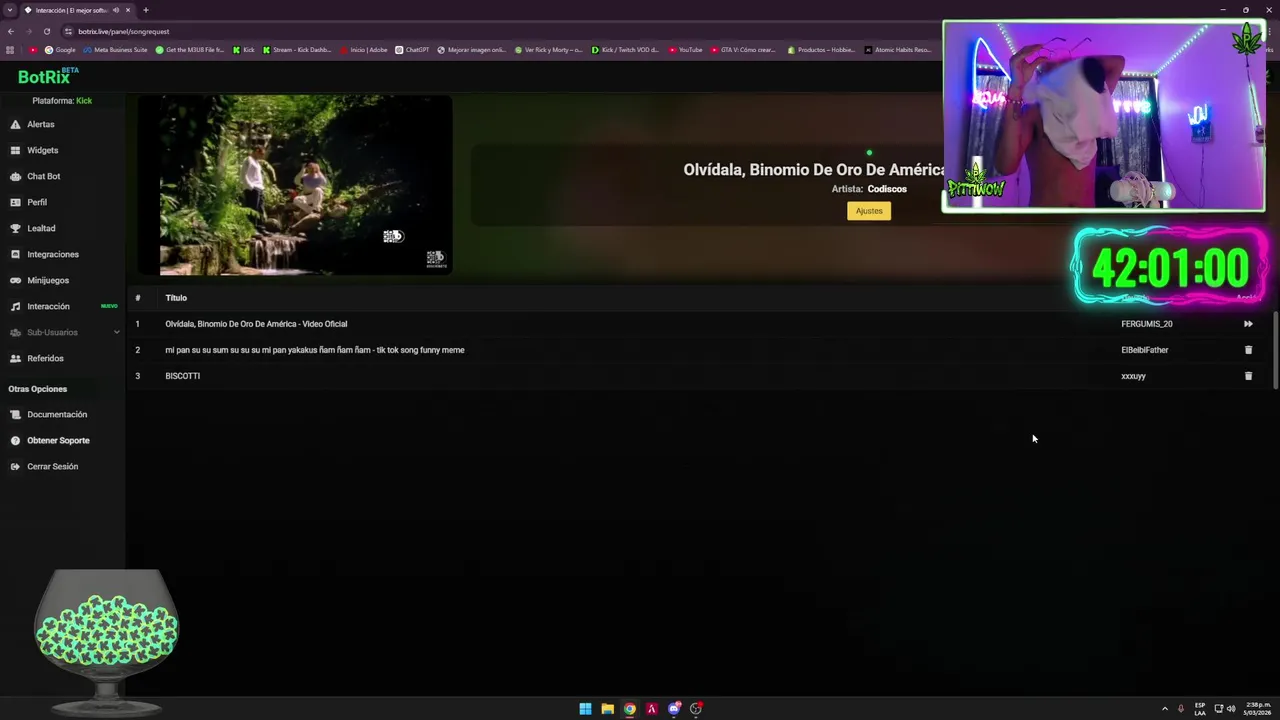Open Mejorar imagen online bookmark
The width and height of the screenshot is (1280, 720).
472,50
